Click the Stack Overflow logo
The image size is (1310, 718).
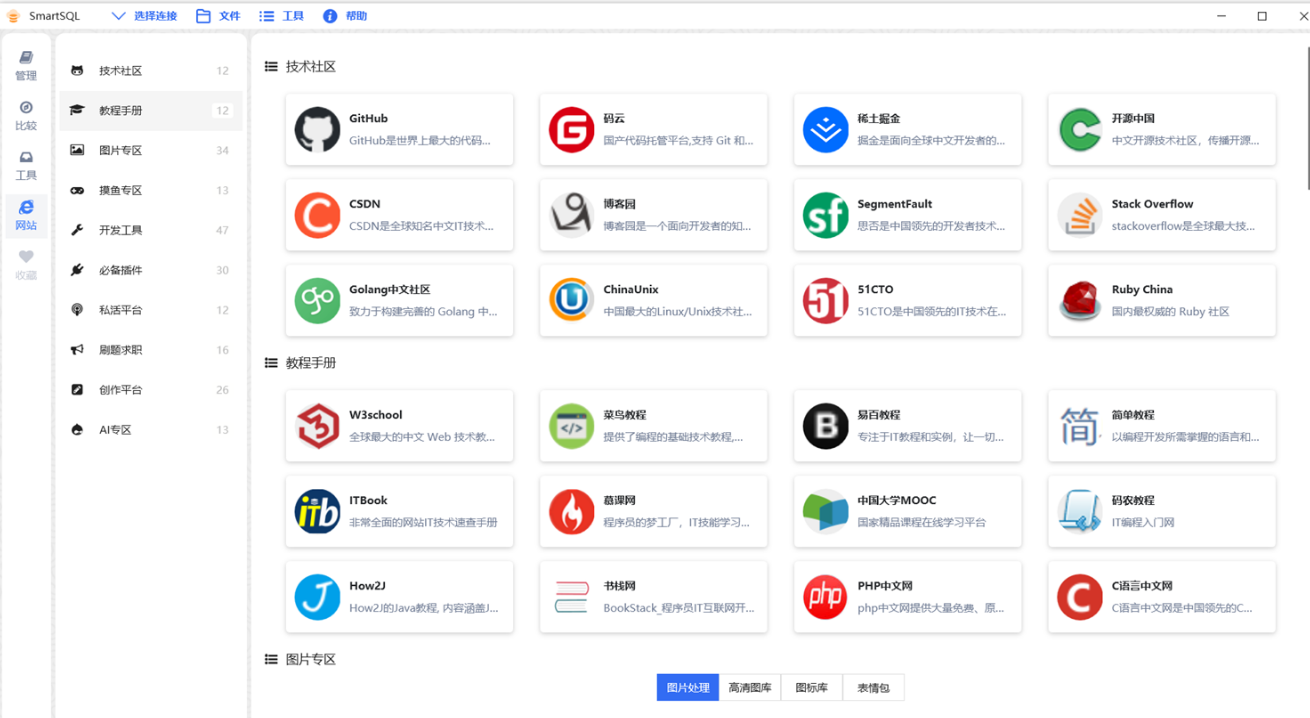point(1080,215)
